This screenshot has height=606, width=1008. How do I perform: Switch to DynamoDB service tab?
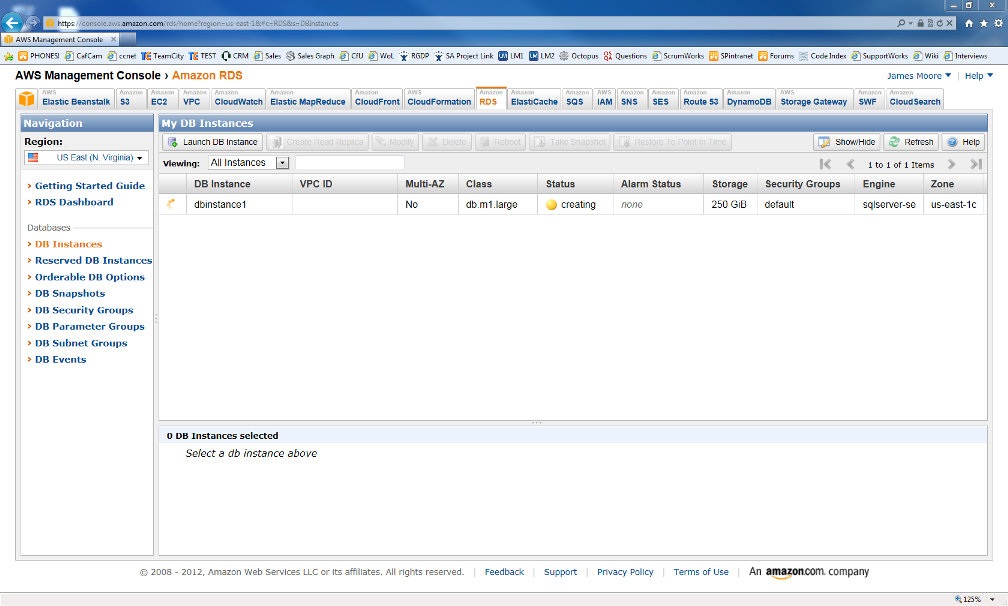point(748,98)
